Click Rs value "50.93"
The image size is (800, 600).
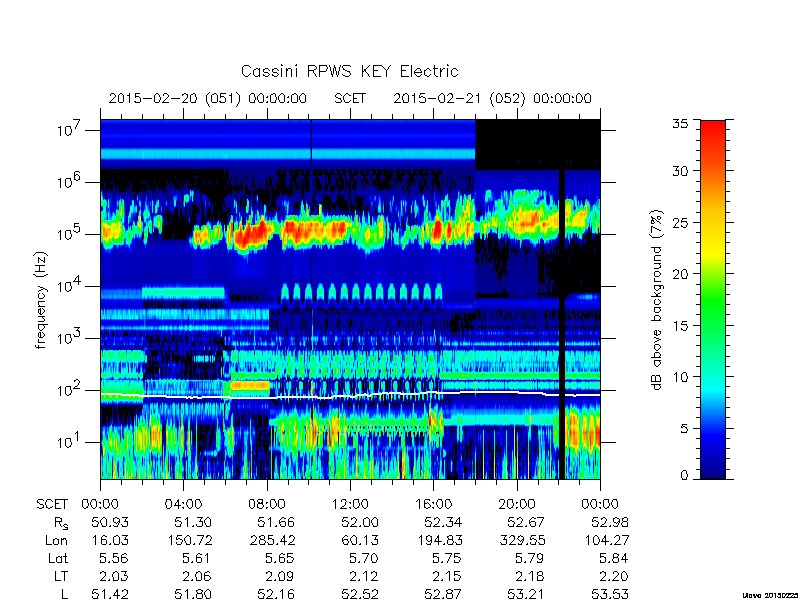[x=110, y=522]
